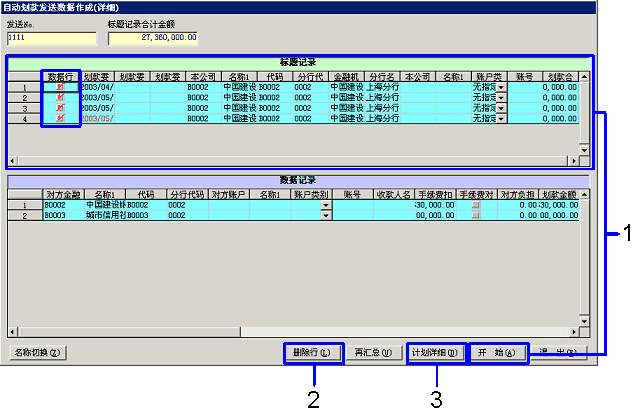Expand 账户类别 dropdown in data row 2

325,215
